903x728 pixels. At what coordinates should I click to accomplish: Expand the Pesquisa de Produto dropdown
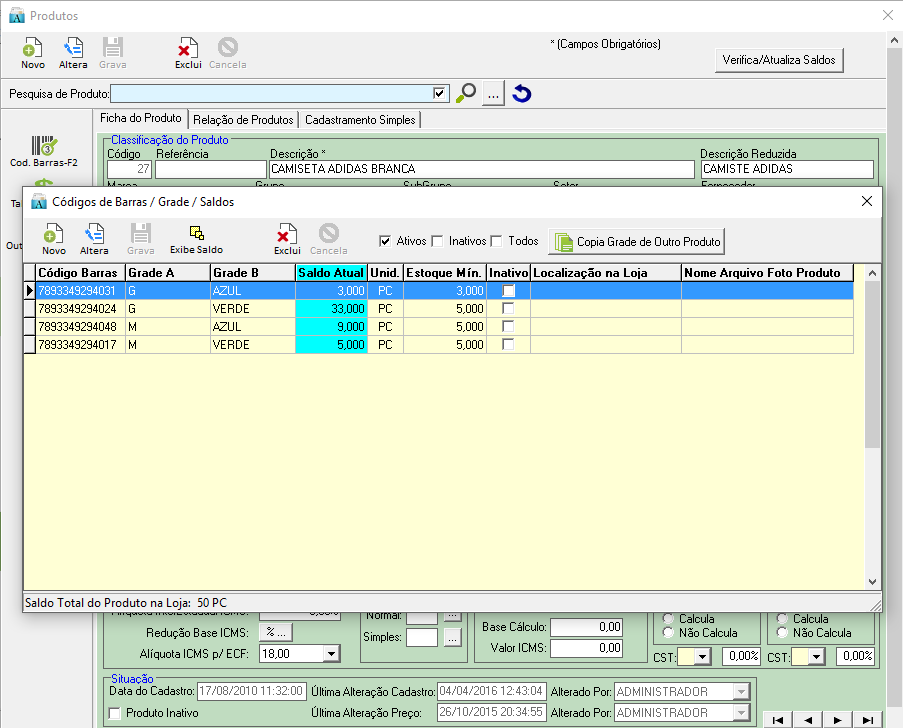point(440,93)
